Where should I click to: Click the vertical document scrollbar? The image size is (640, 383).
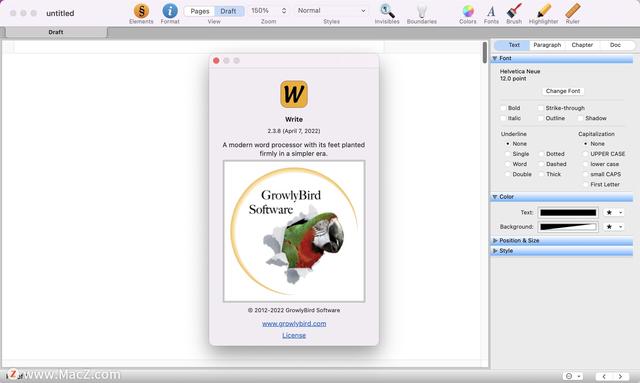click(484, 52)
